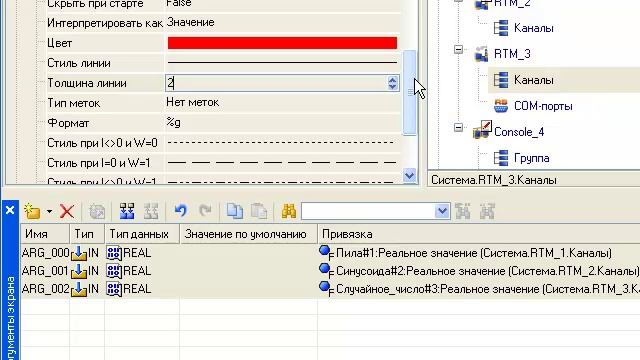
Task: Click the binoculars find icon
Action: tap(289, 211)
